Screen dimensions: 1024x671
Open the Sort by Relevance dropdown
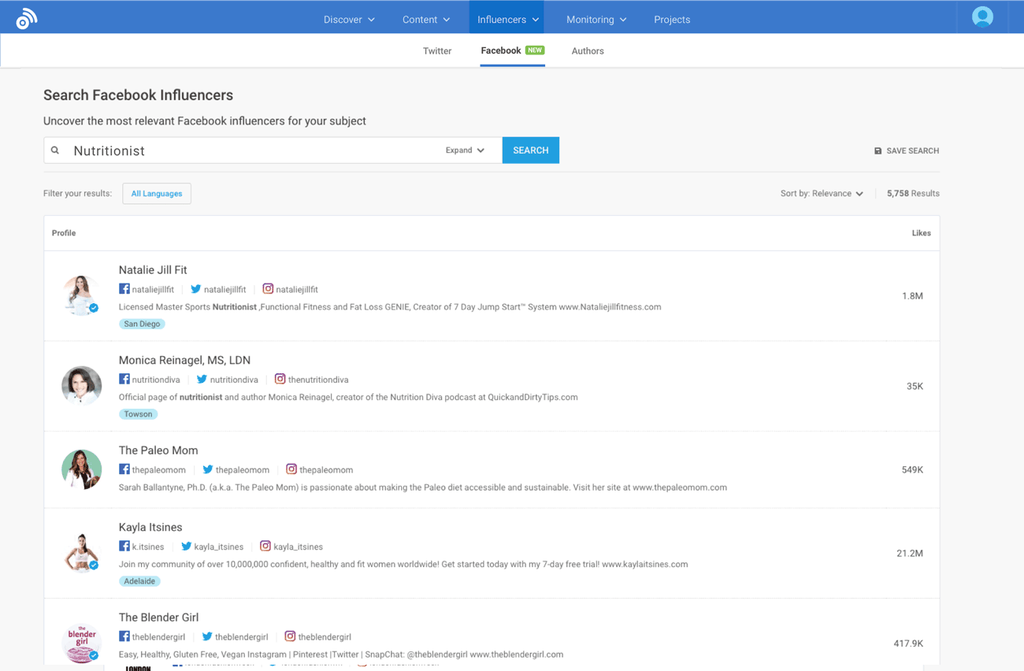[x=822, y=193]
